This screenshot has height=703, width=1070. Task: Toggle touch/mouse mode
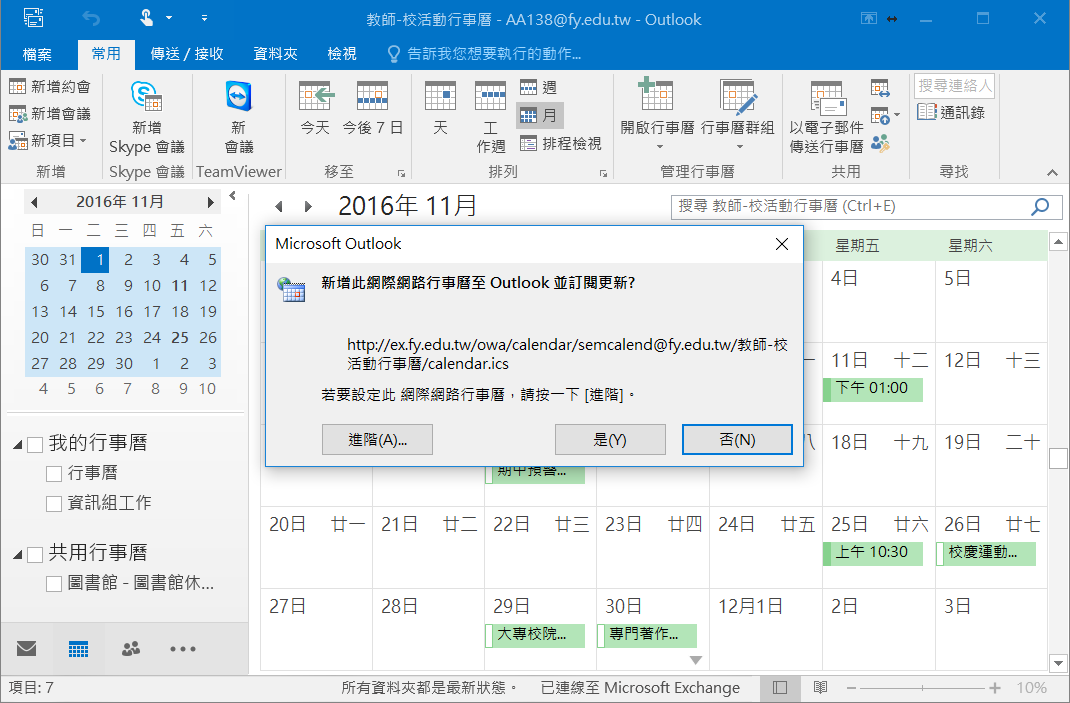click(147, 18)
